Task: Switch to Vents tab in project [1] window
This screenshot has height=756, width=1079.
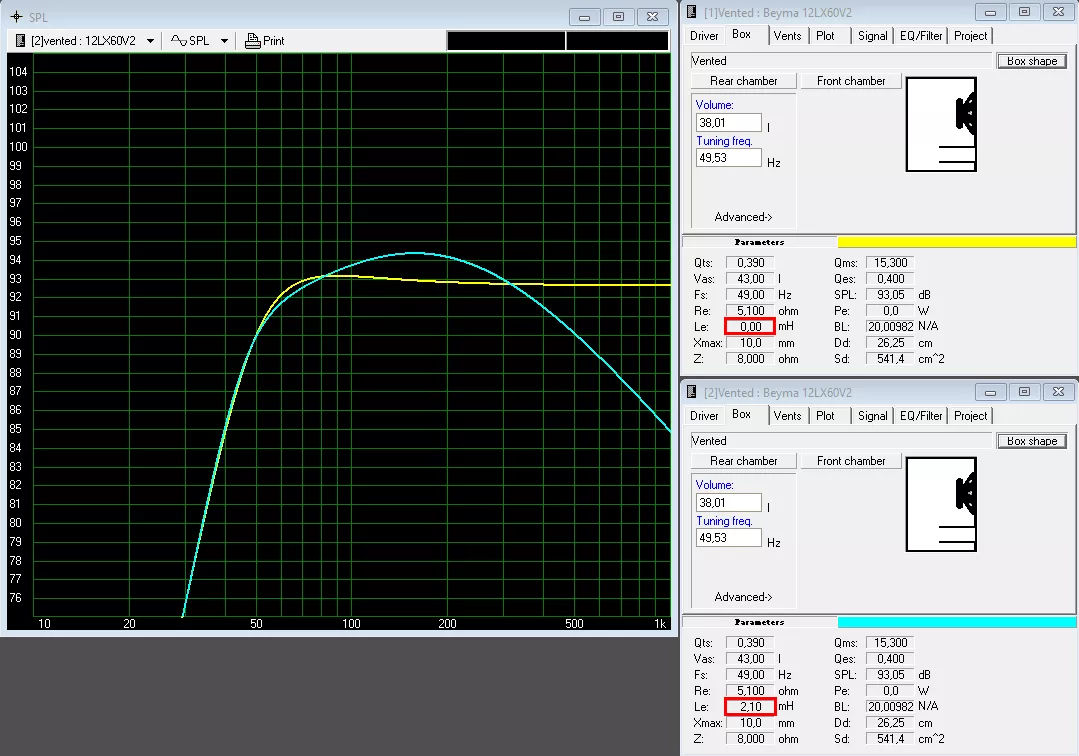Action: coord(787,35)
